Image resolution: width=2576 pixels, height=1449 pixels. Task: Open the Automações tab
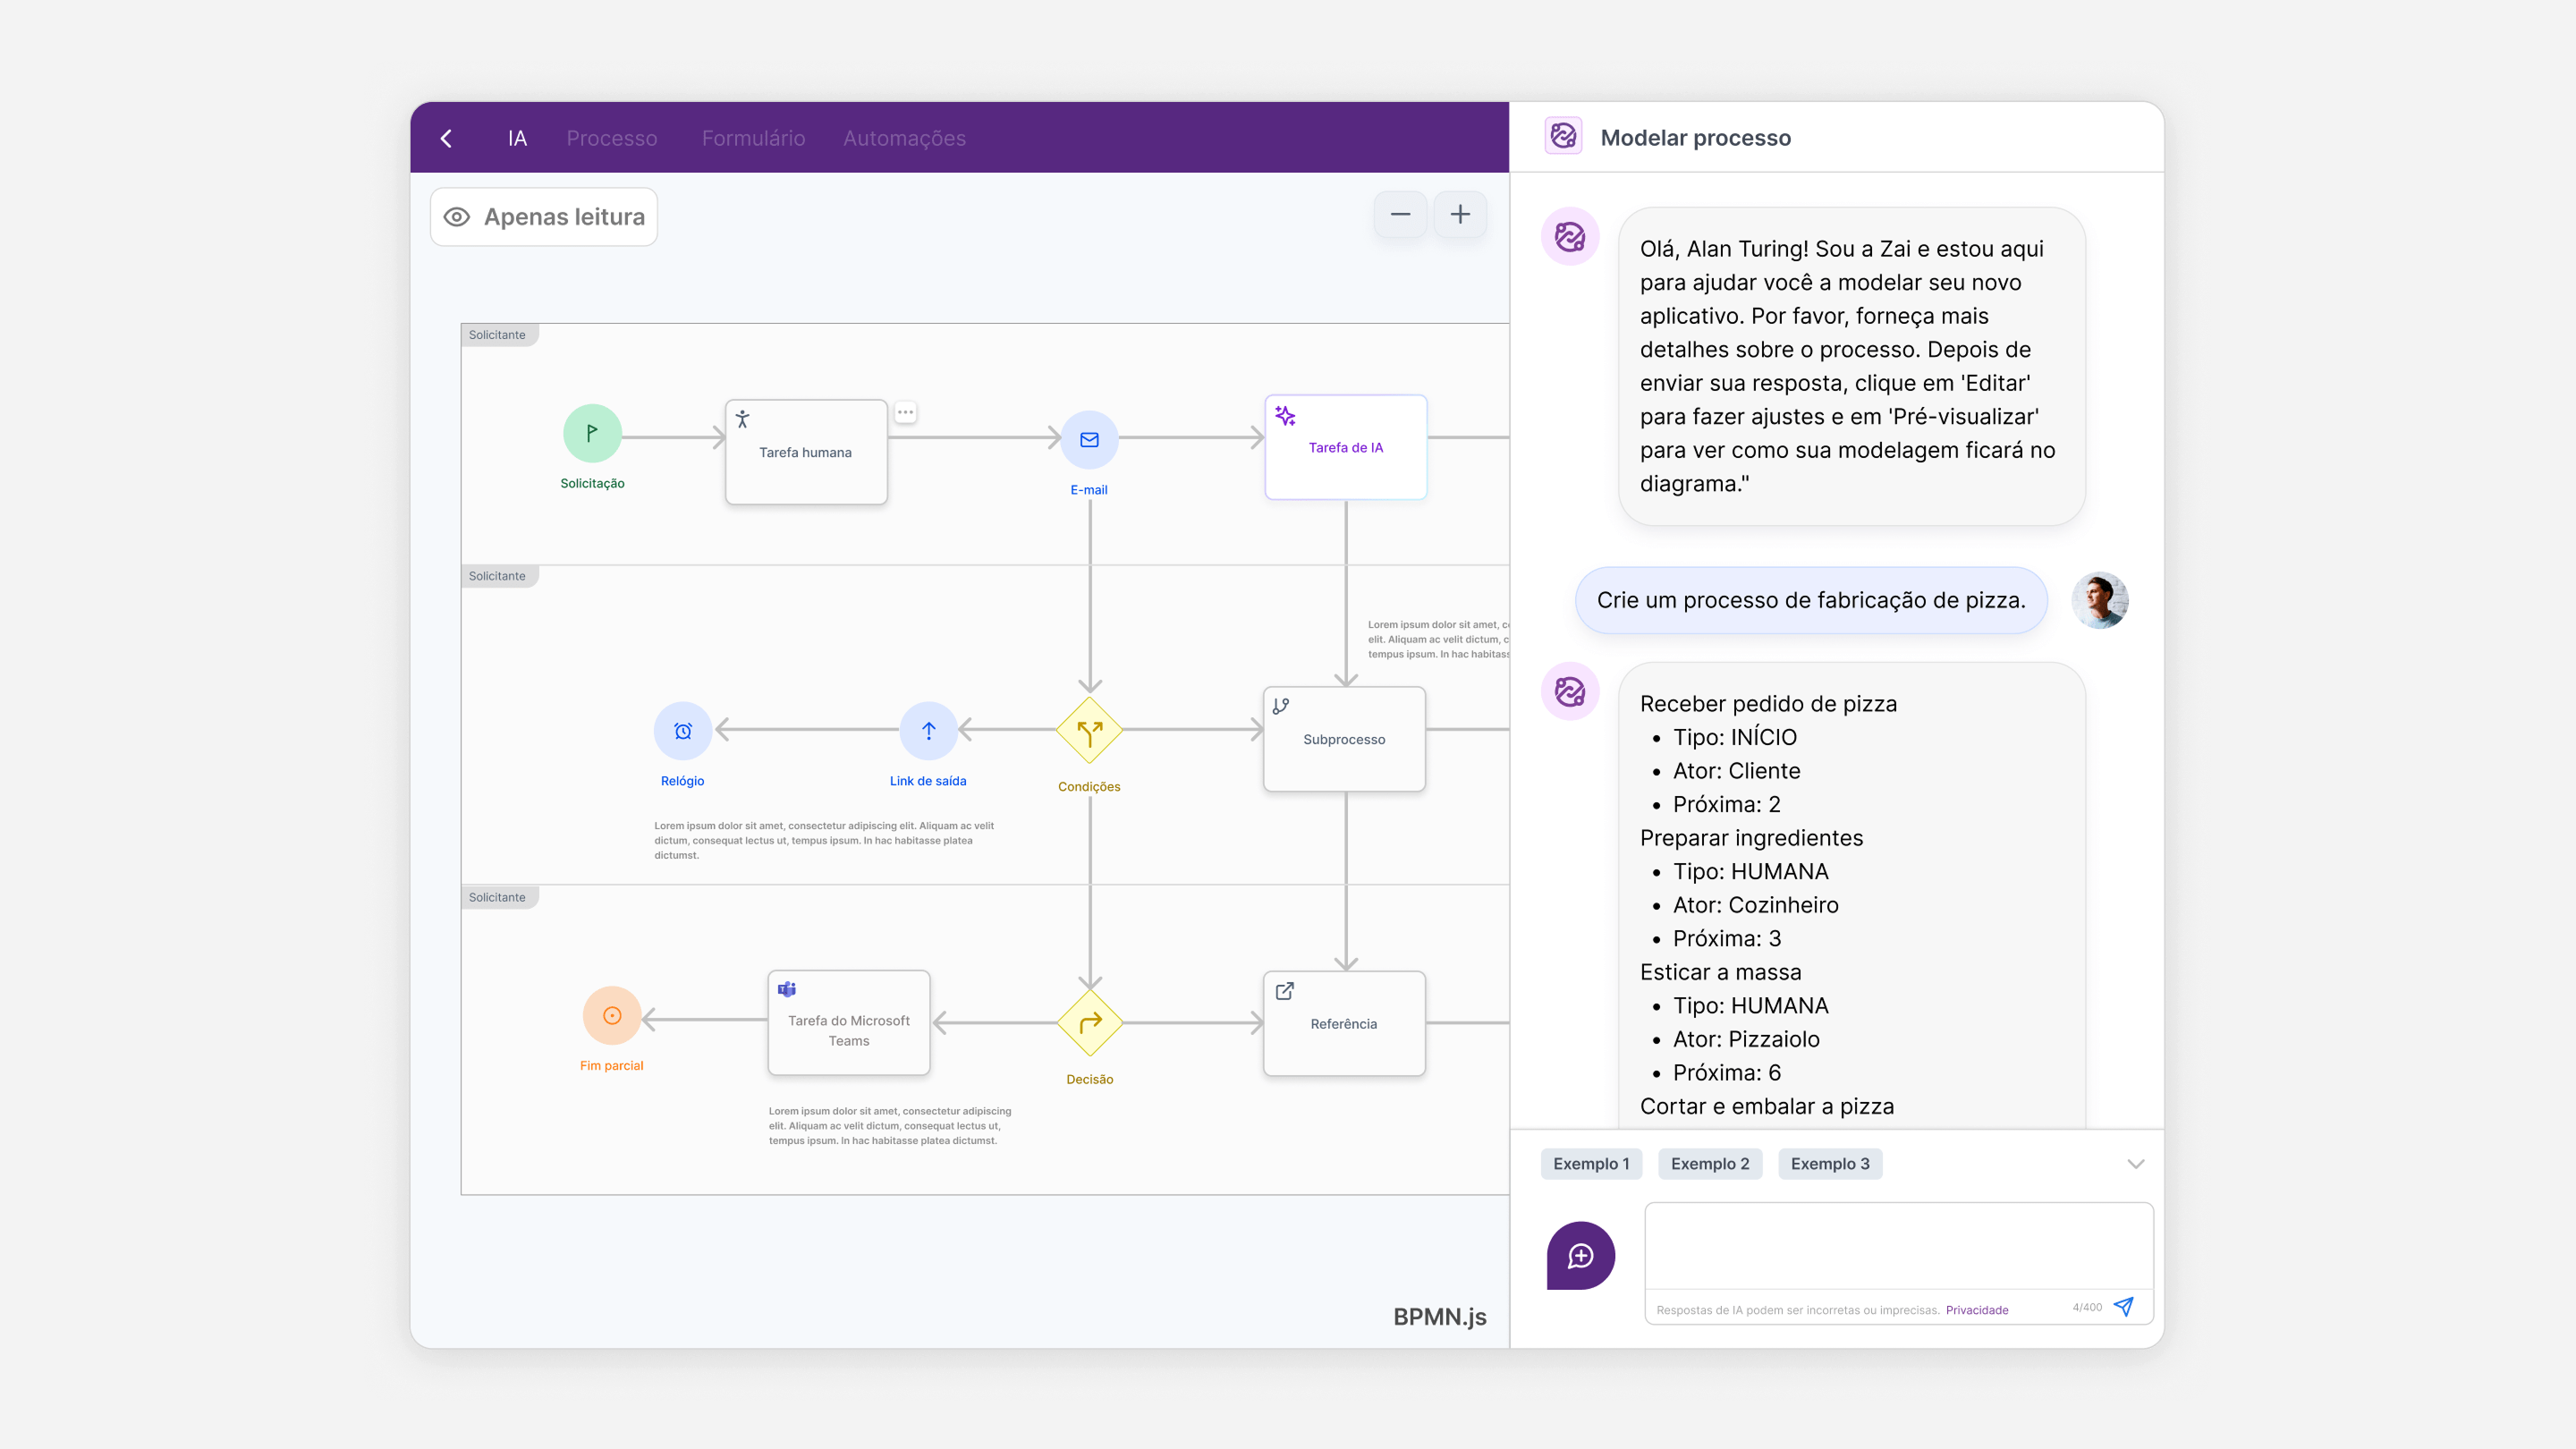tap(904, 138)
